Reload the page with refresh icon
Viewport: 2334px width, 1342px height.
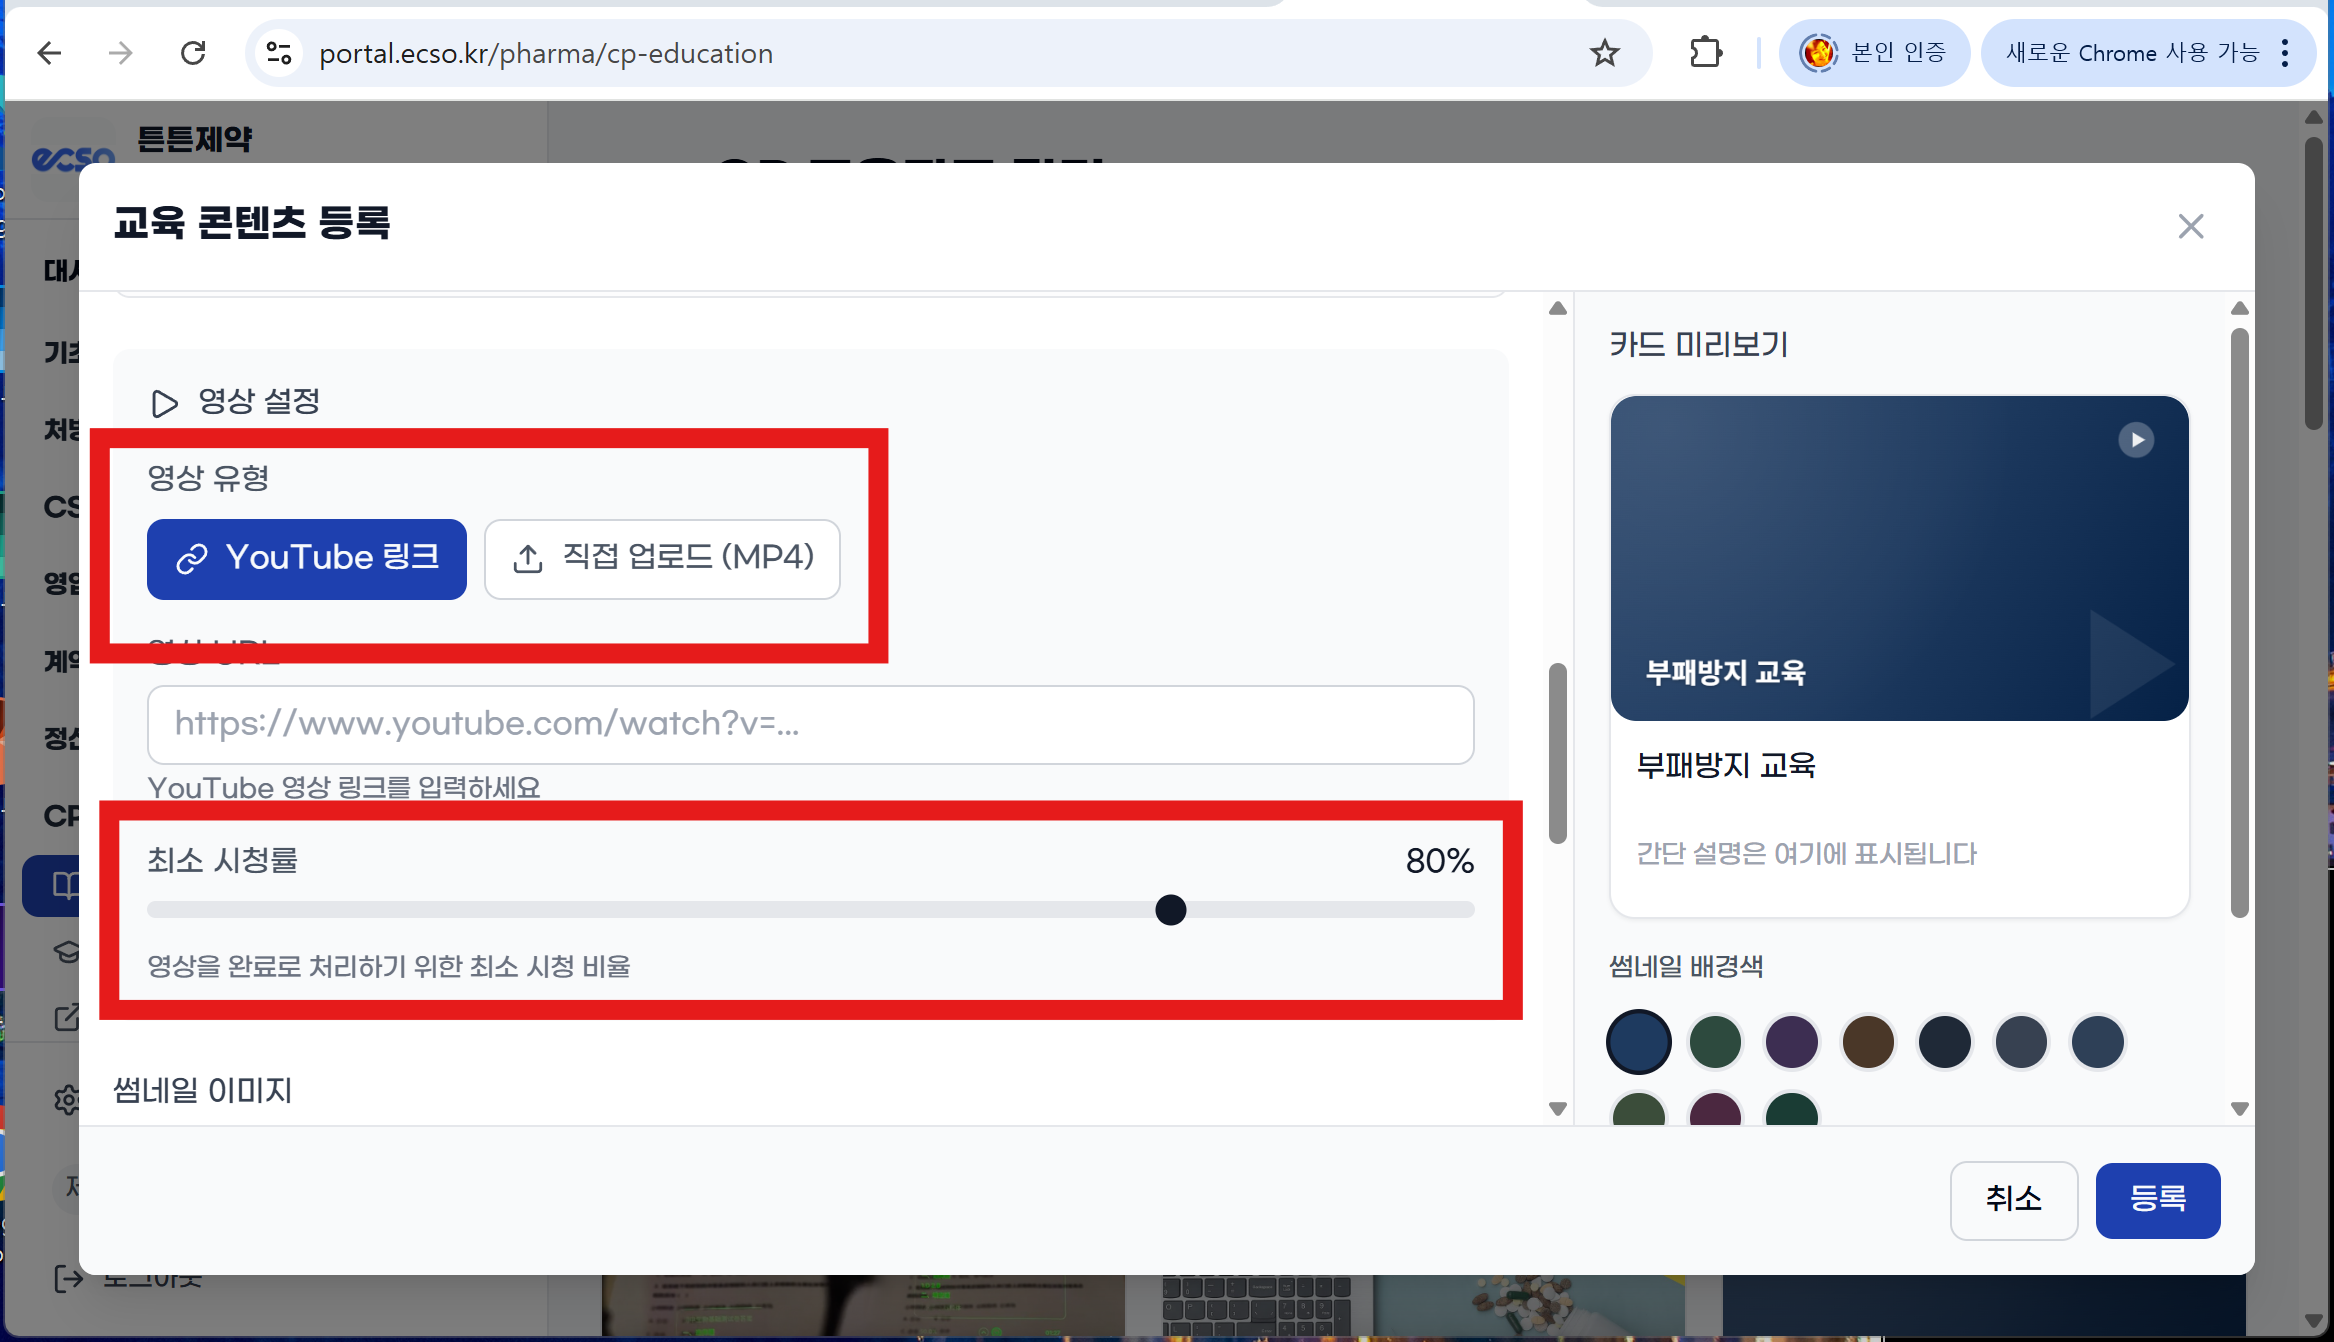[x=193, y=53]
